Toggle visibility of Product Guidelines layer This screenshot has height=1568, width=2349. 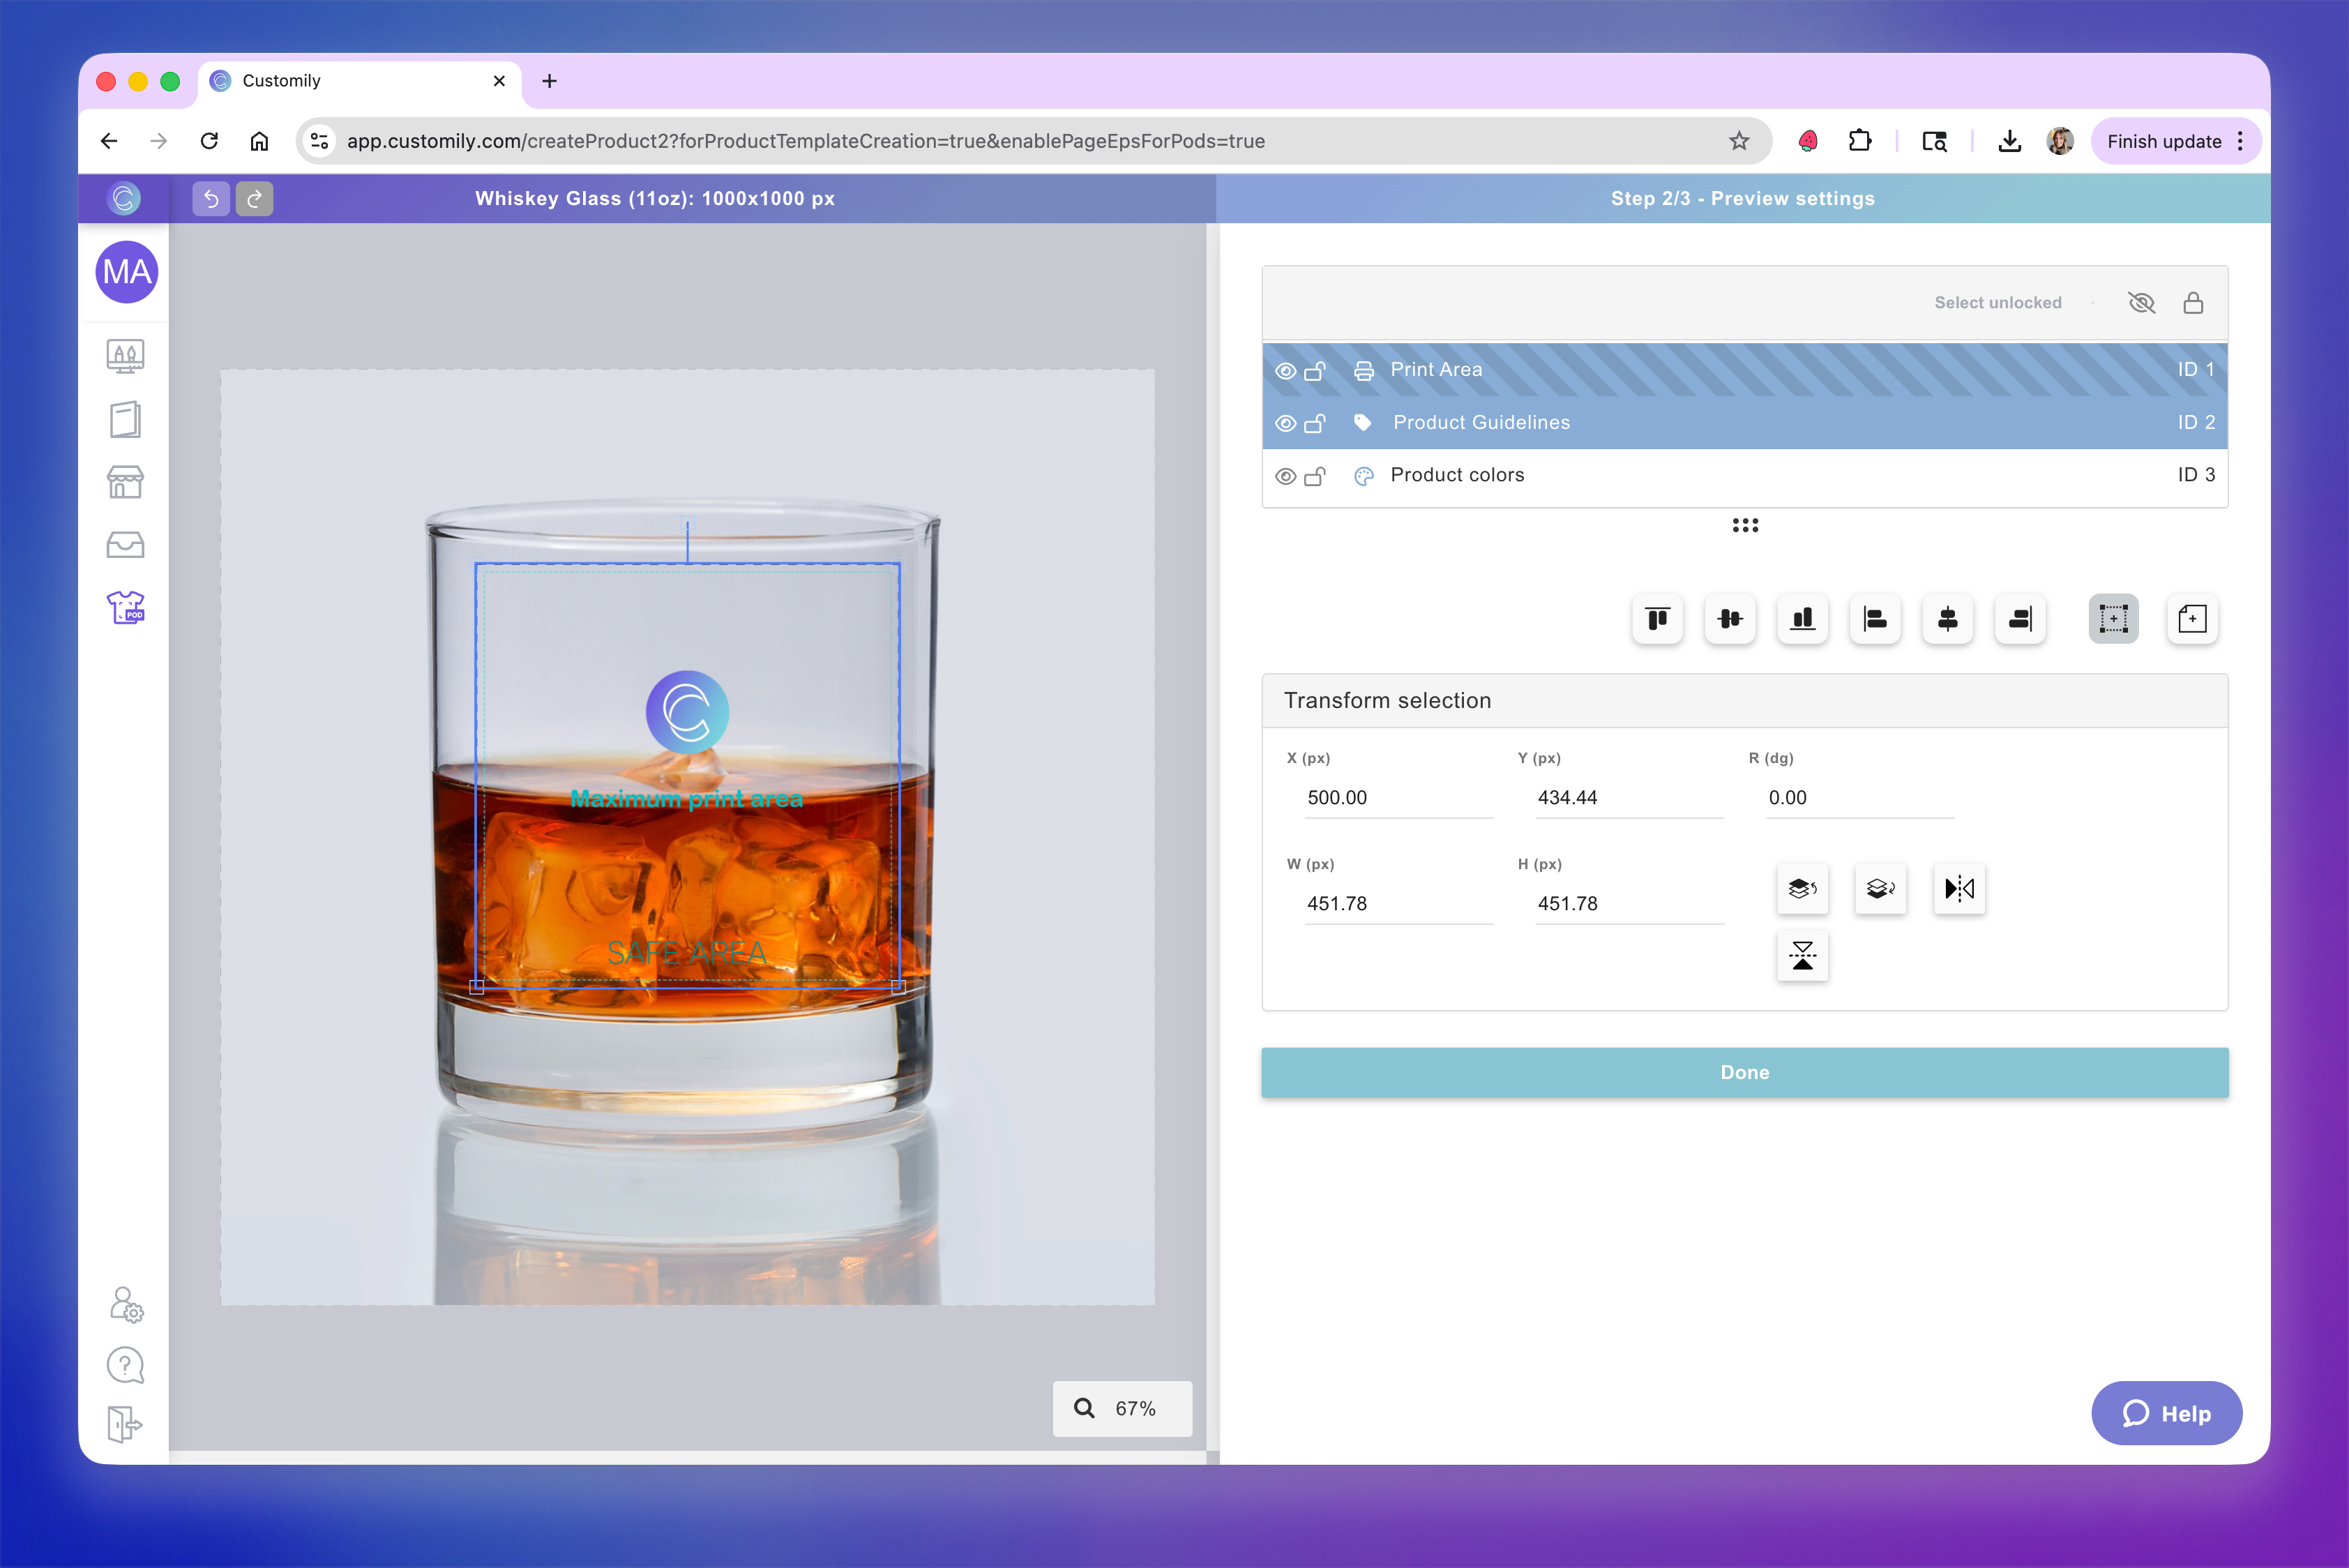coord(1286,424)
